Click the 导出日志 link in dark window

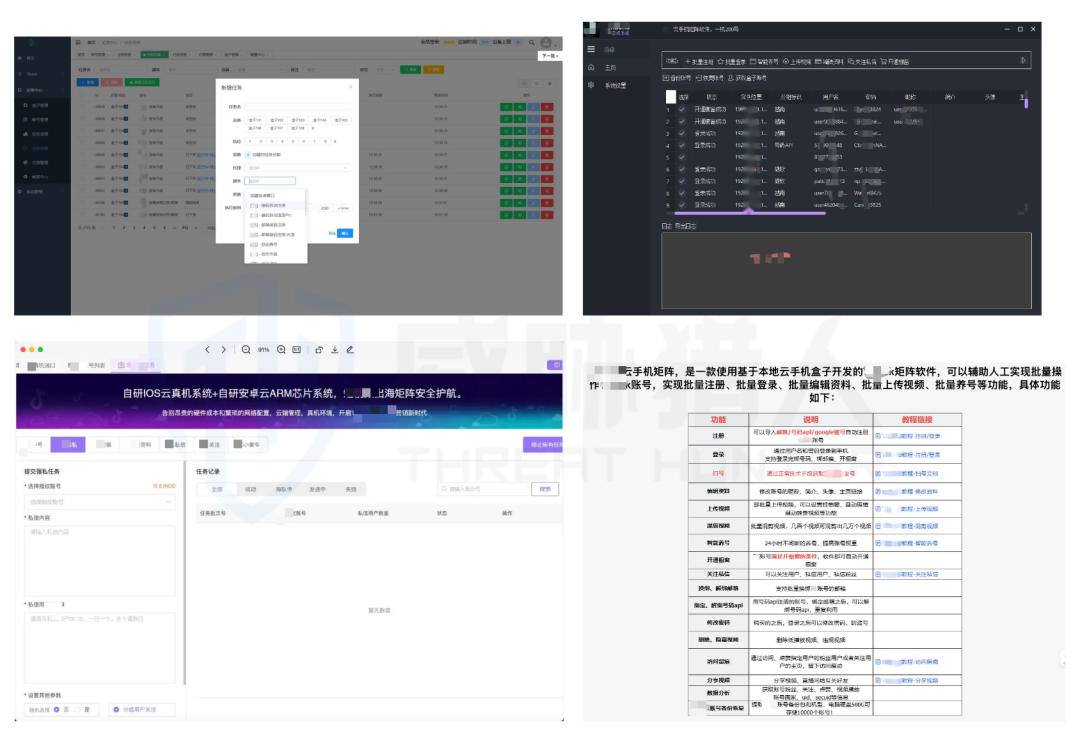[x=686, y=226]
